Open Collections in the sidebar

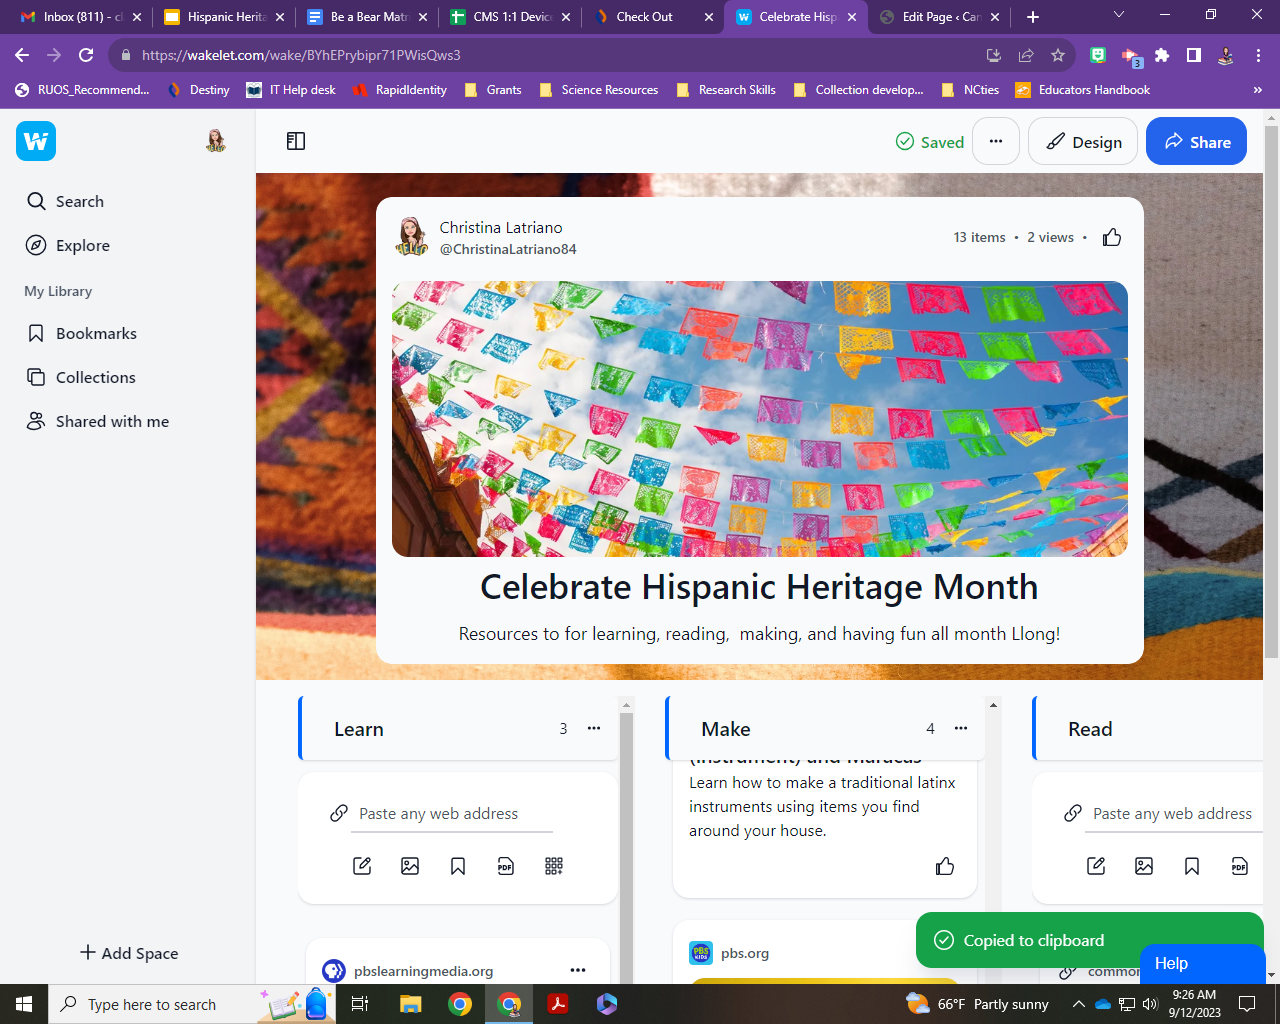(95, 377)
